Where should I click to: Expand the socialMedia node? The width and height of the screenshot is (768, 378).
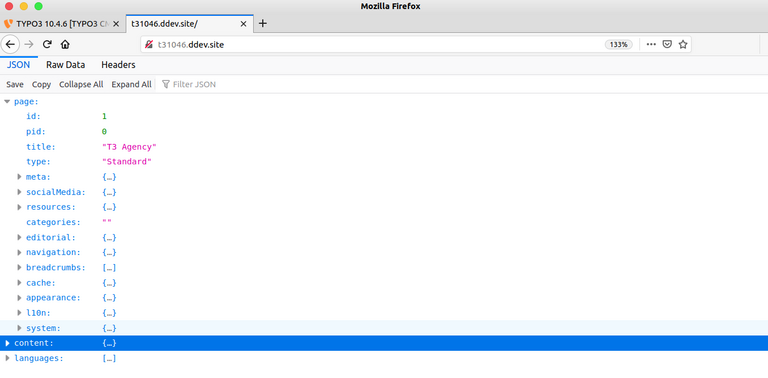[19, 192]
